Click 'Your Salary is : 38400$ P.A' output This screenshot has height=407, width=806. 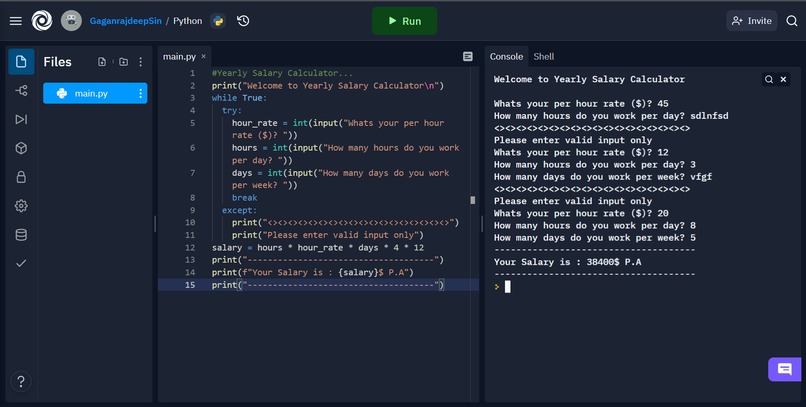pyautogui.click(x=567, y=262)
